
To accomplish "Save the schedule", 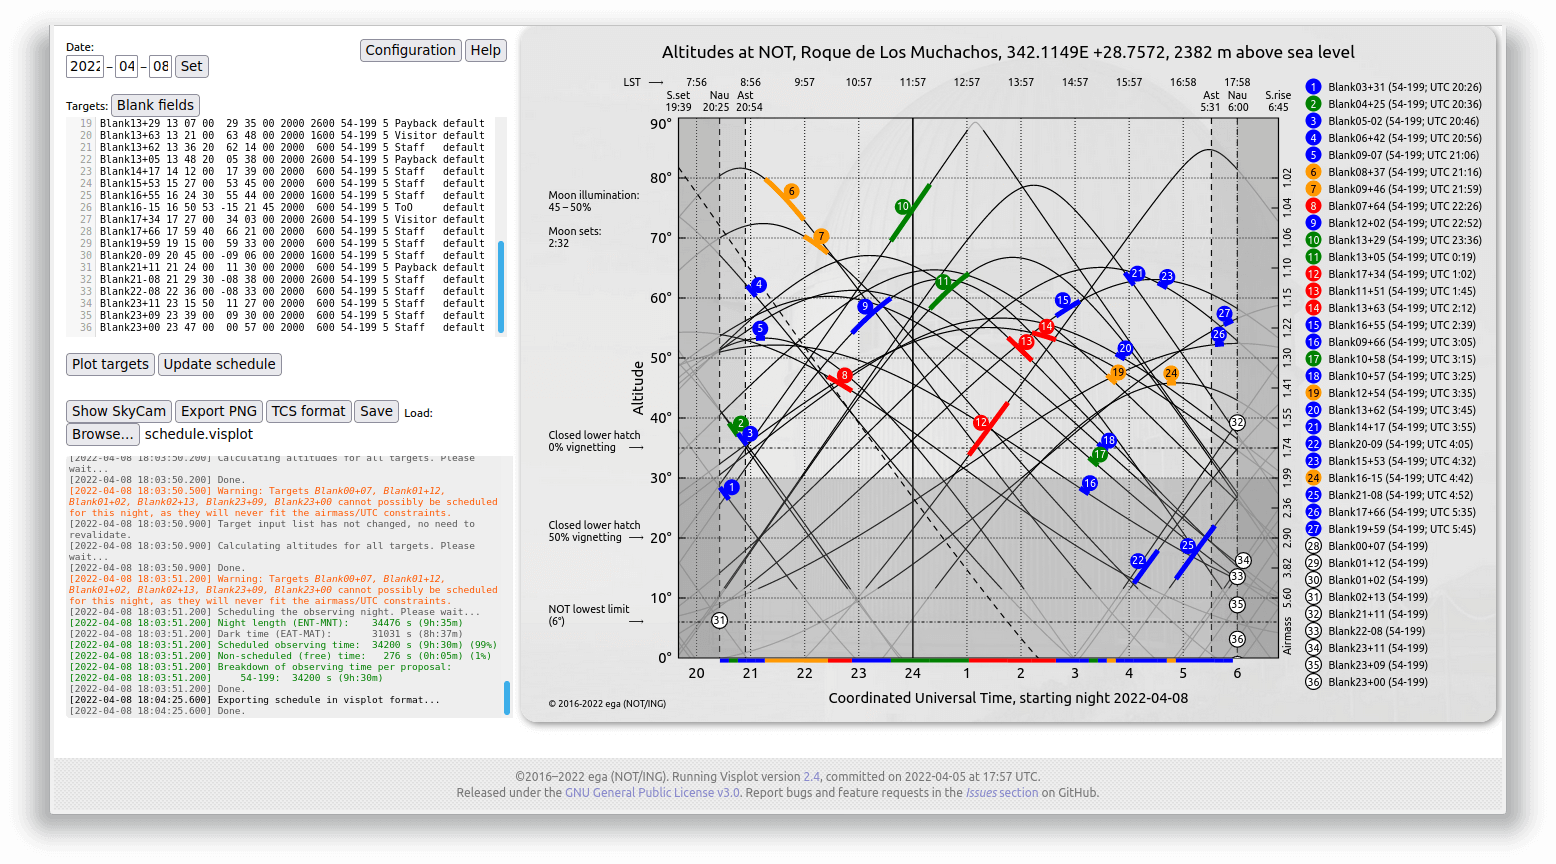I will coord(377,411).
